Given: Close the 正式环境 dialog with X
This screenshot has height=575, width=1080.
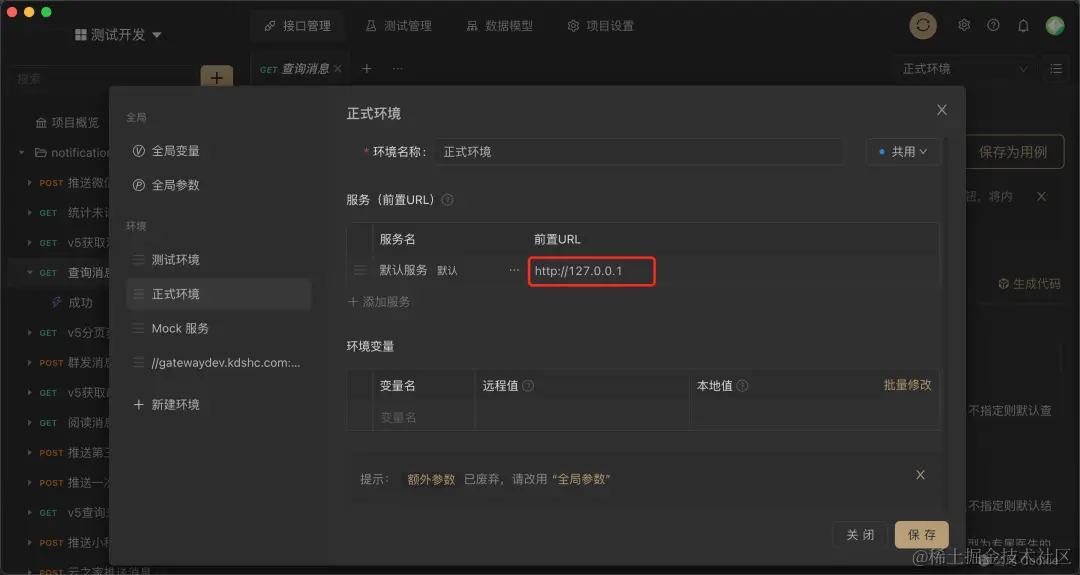Looking at the screenshot, I should click(942, 110).
